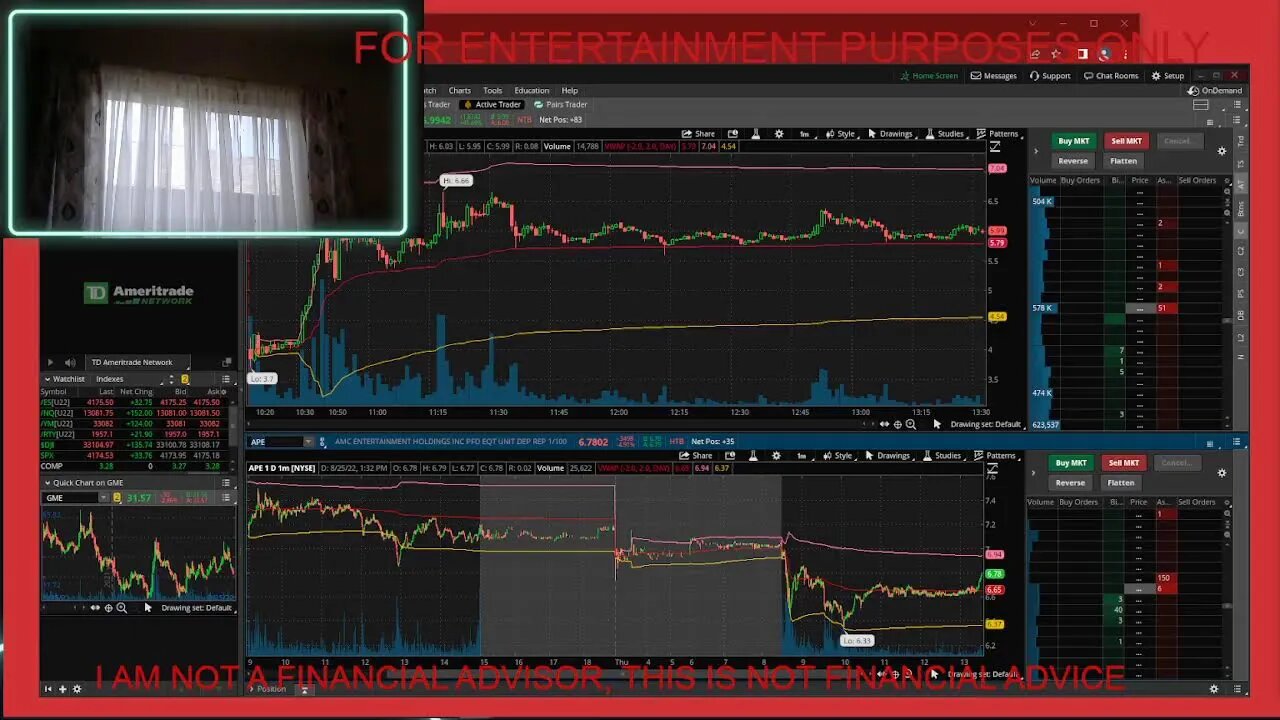Click Price column header in upper ladder
This screenshot has height=720, width=1280.
point(1140,181)
